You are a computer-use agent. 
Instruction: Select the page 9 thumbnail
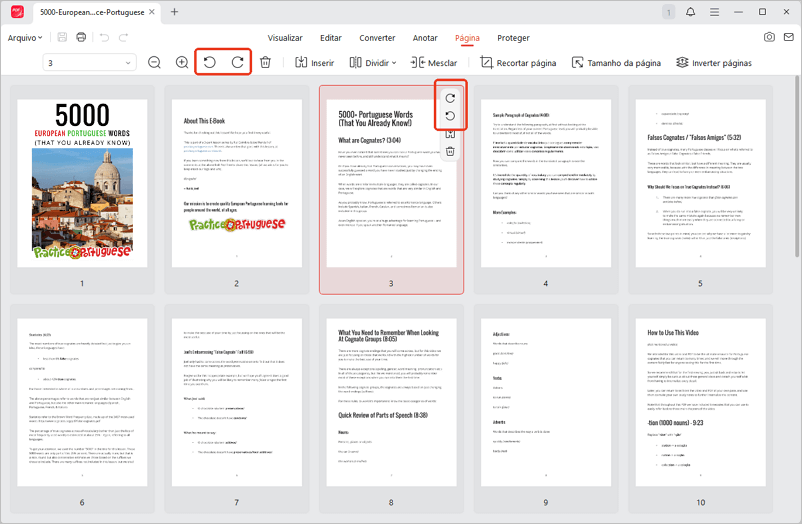coord(546,402)
